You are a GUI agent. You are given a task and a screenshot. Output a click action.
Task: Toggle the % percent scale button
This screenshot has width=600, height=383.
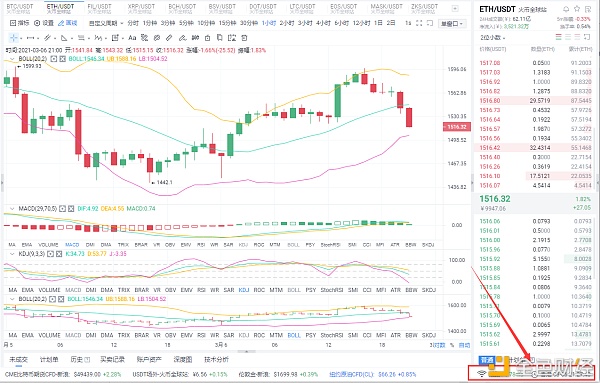click(x=452, y=345)
